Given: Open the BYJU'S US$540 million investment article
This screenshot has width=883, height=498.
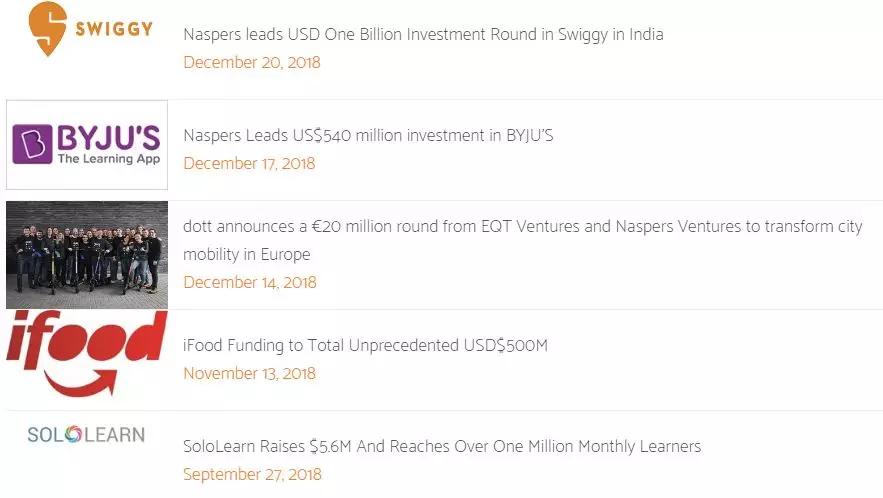Looking at the screenshot, I should [x=368, y=135].
